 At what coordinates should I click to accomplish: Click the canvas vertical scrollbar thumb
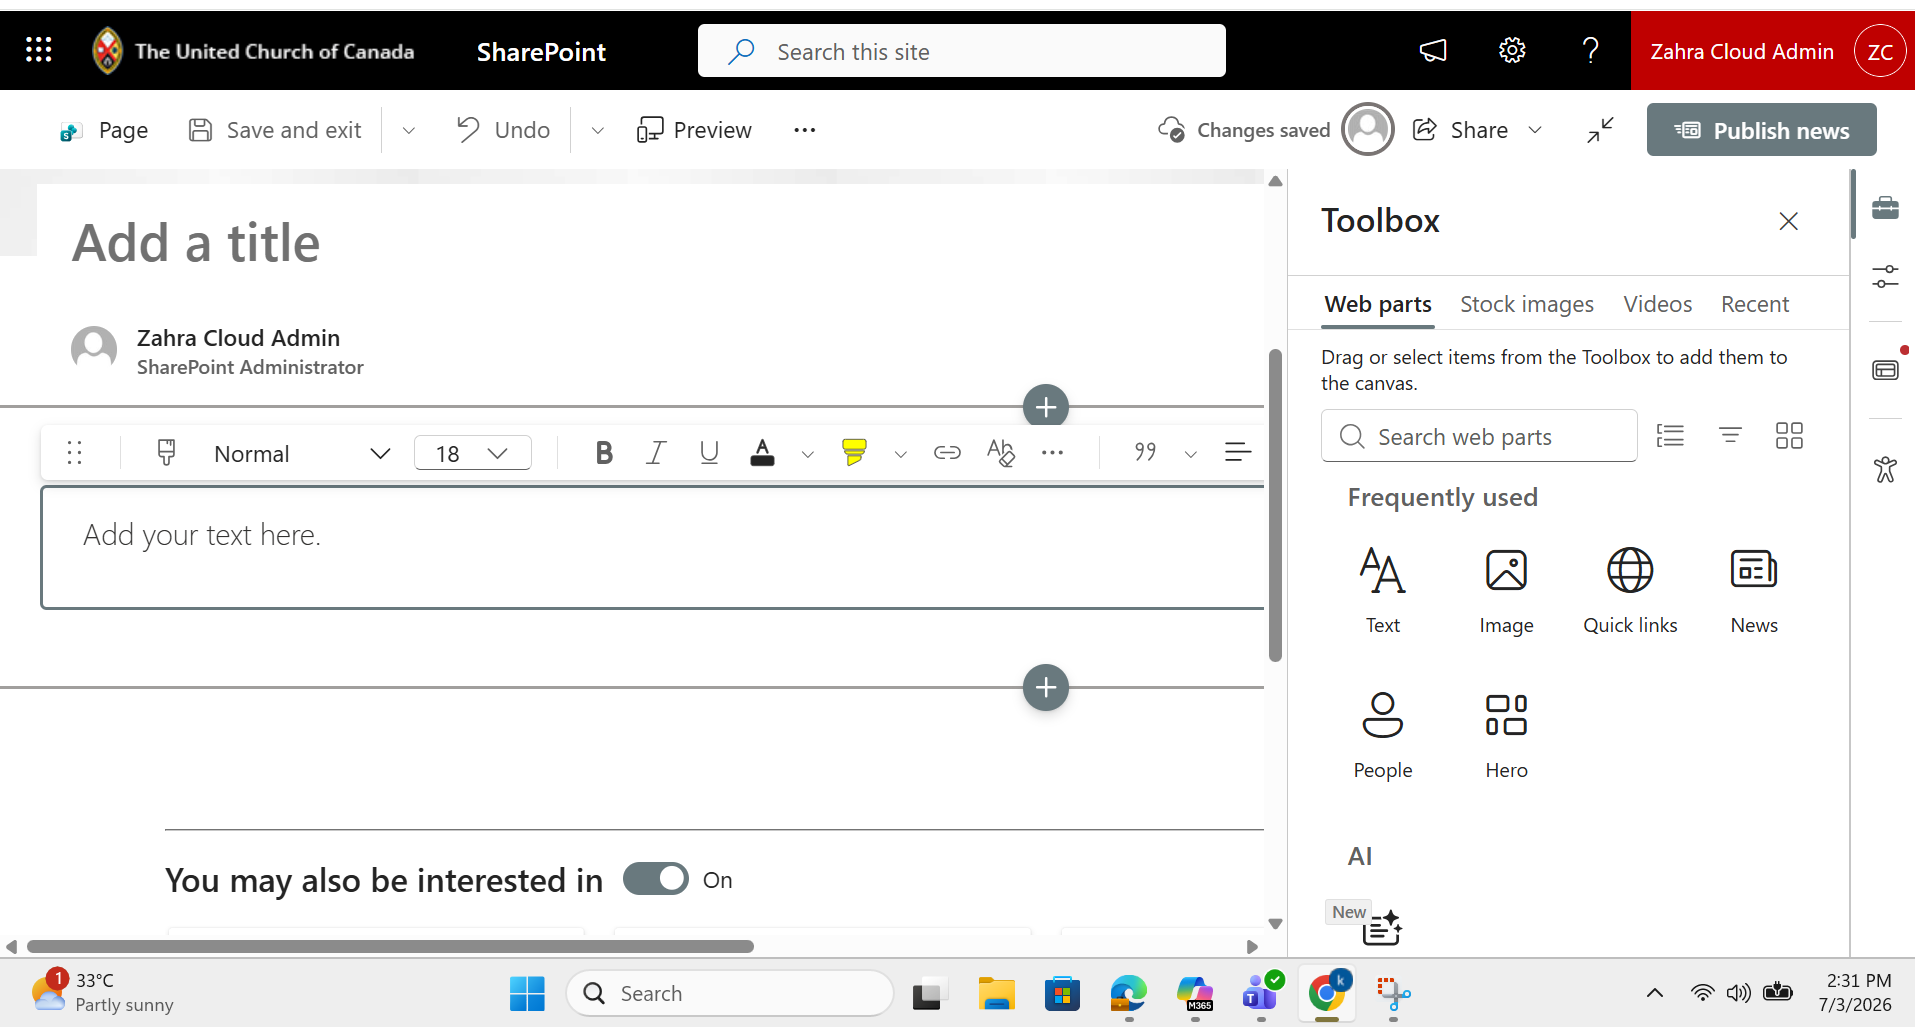click(1275, 505)
